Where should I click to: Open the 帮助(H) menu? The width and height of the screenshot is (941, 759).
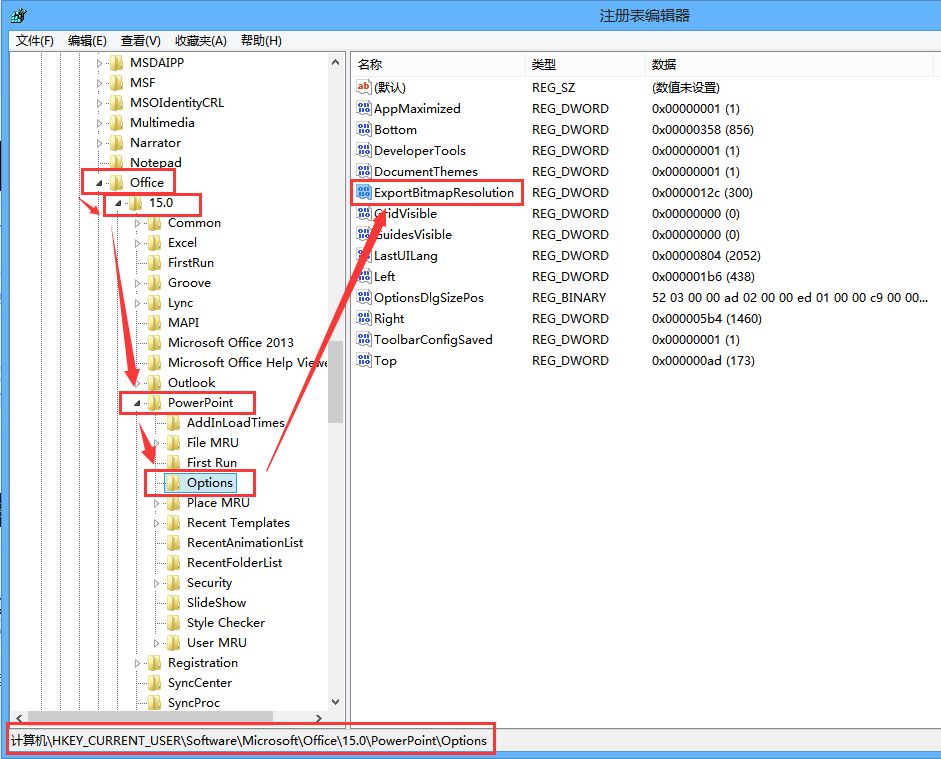[261, 41]
